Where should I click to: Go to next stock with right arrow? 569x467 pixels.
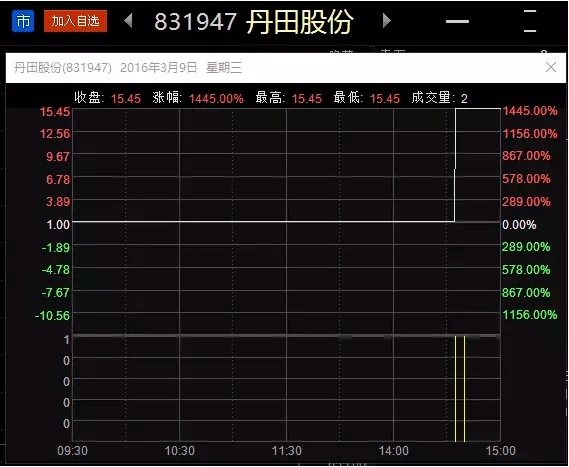click(387, 21)
